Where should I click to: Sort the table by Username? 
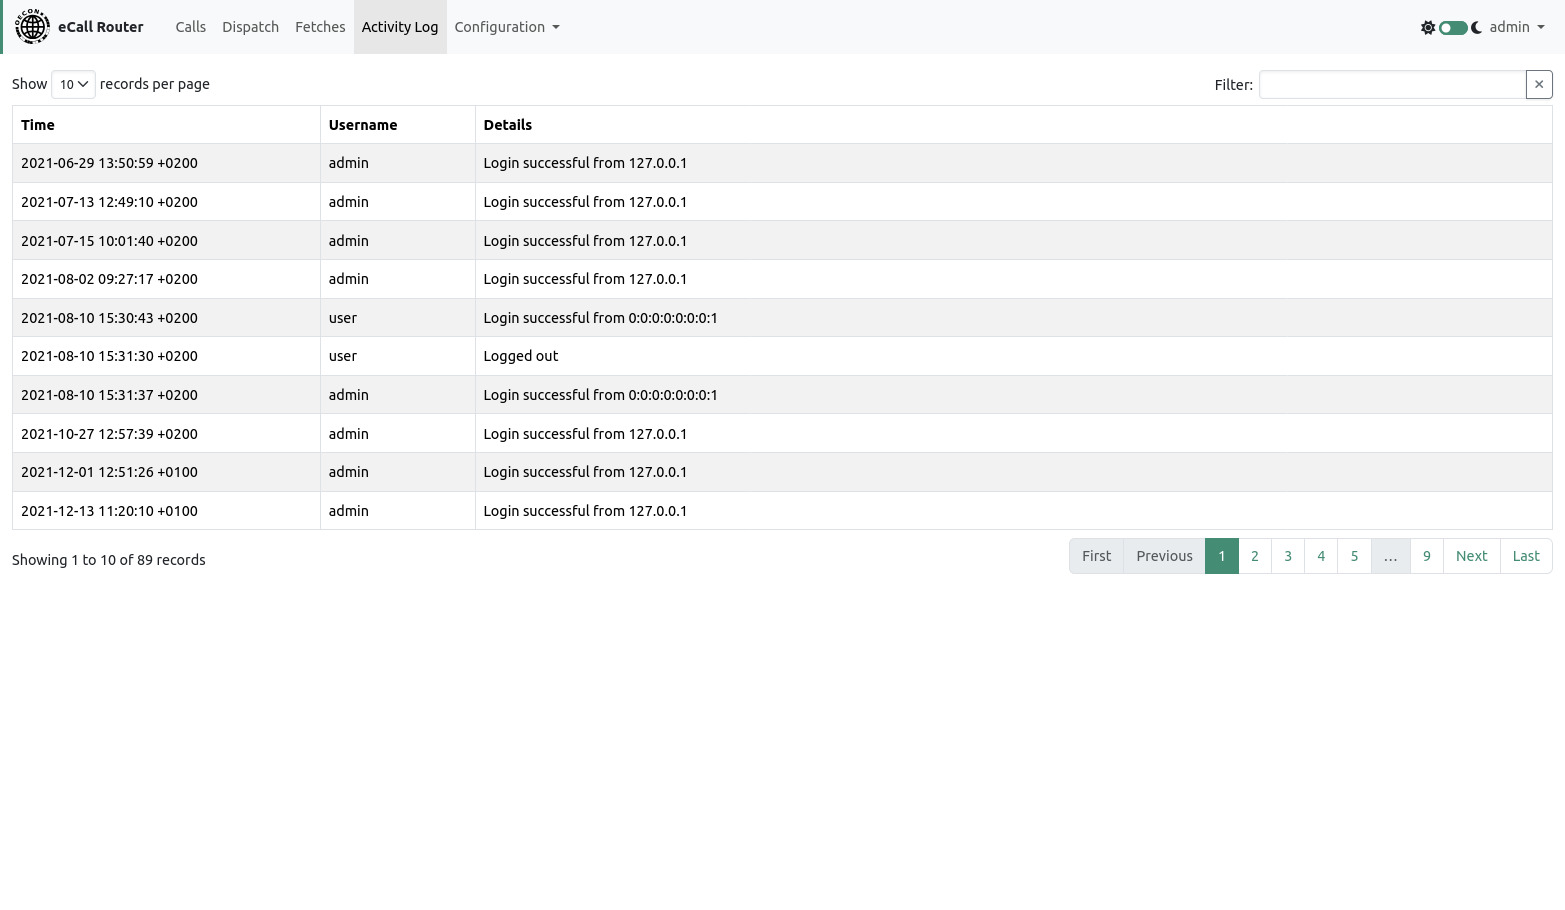363,124
